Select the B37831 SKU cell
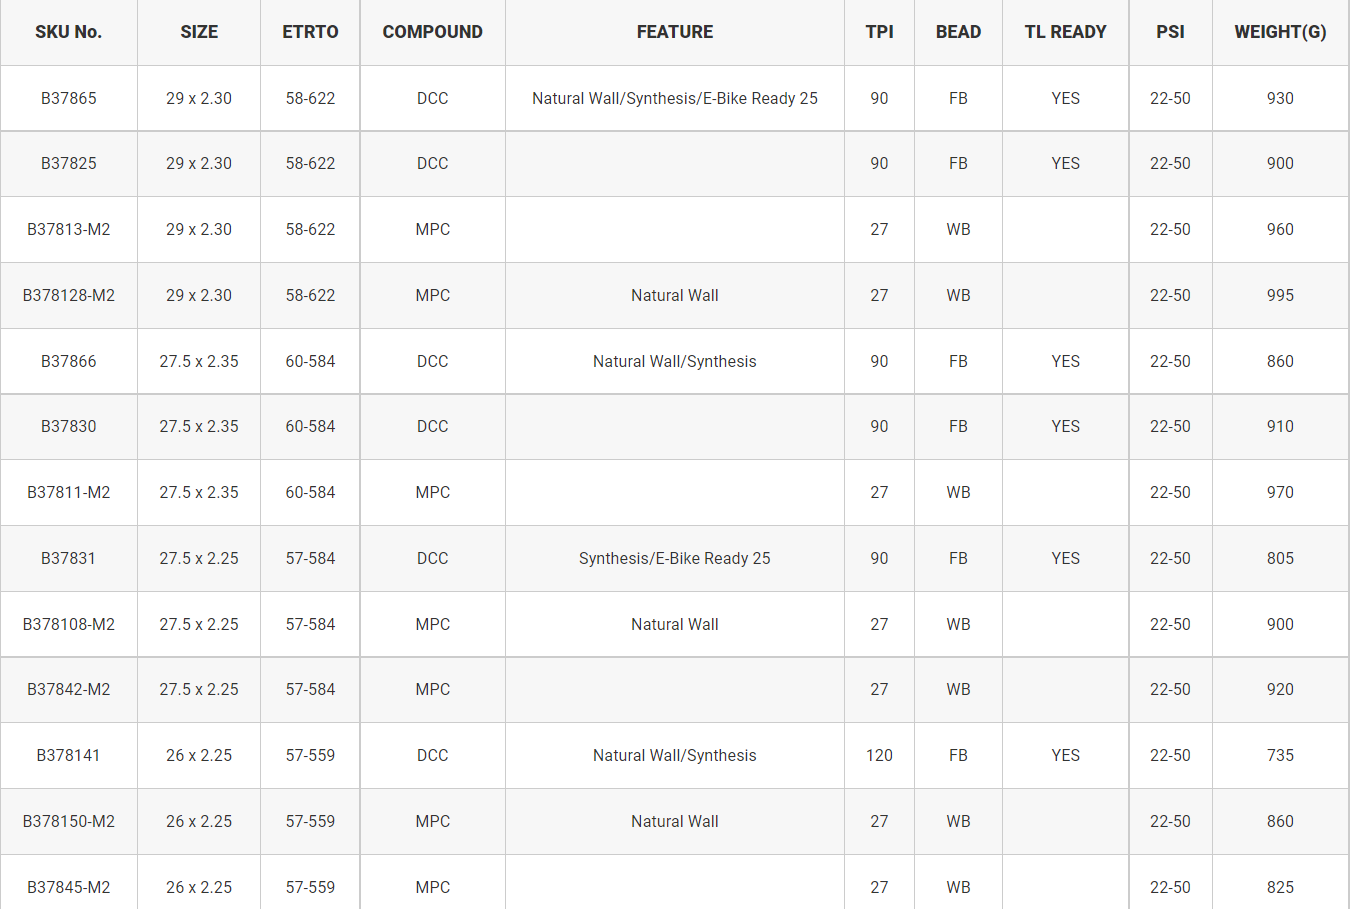Viewport: 1355px width, 909px height. click(x=68, y=558)
